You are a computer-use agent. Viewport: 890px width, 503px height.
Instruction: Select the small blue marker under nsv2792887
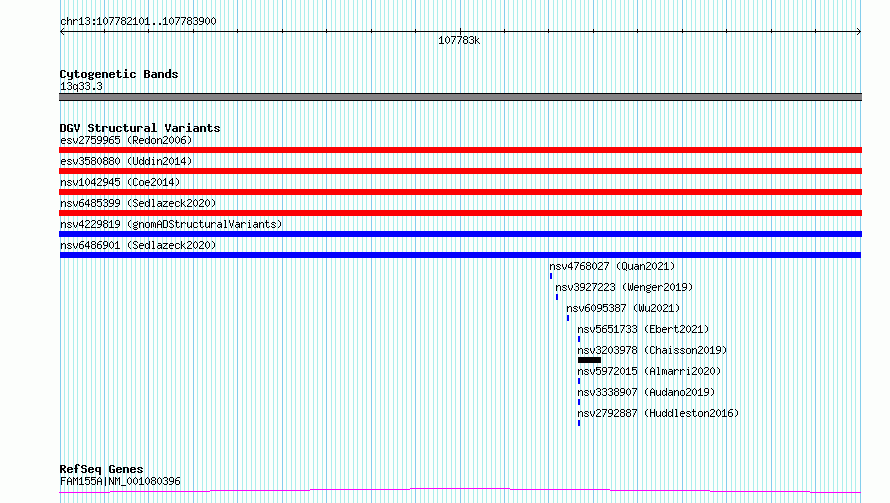tap(579, 423)
